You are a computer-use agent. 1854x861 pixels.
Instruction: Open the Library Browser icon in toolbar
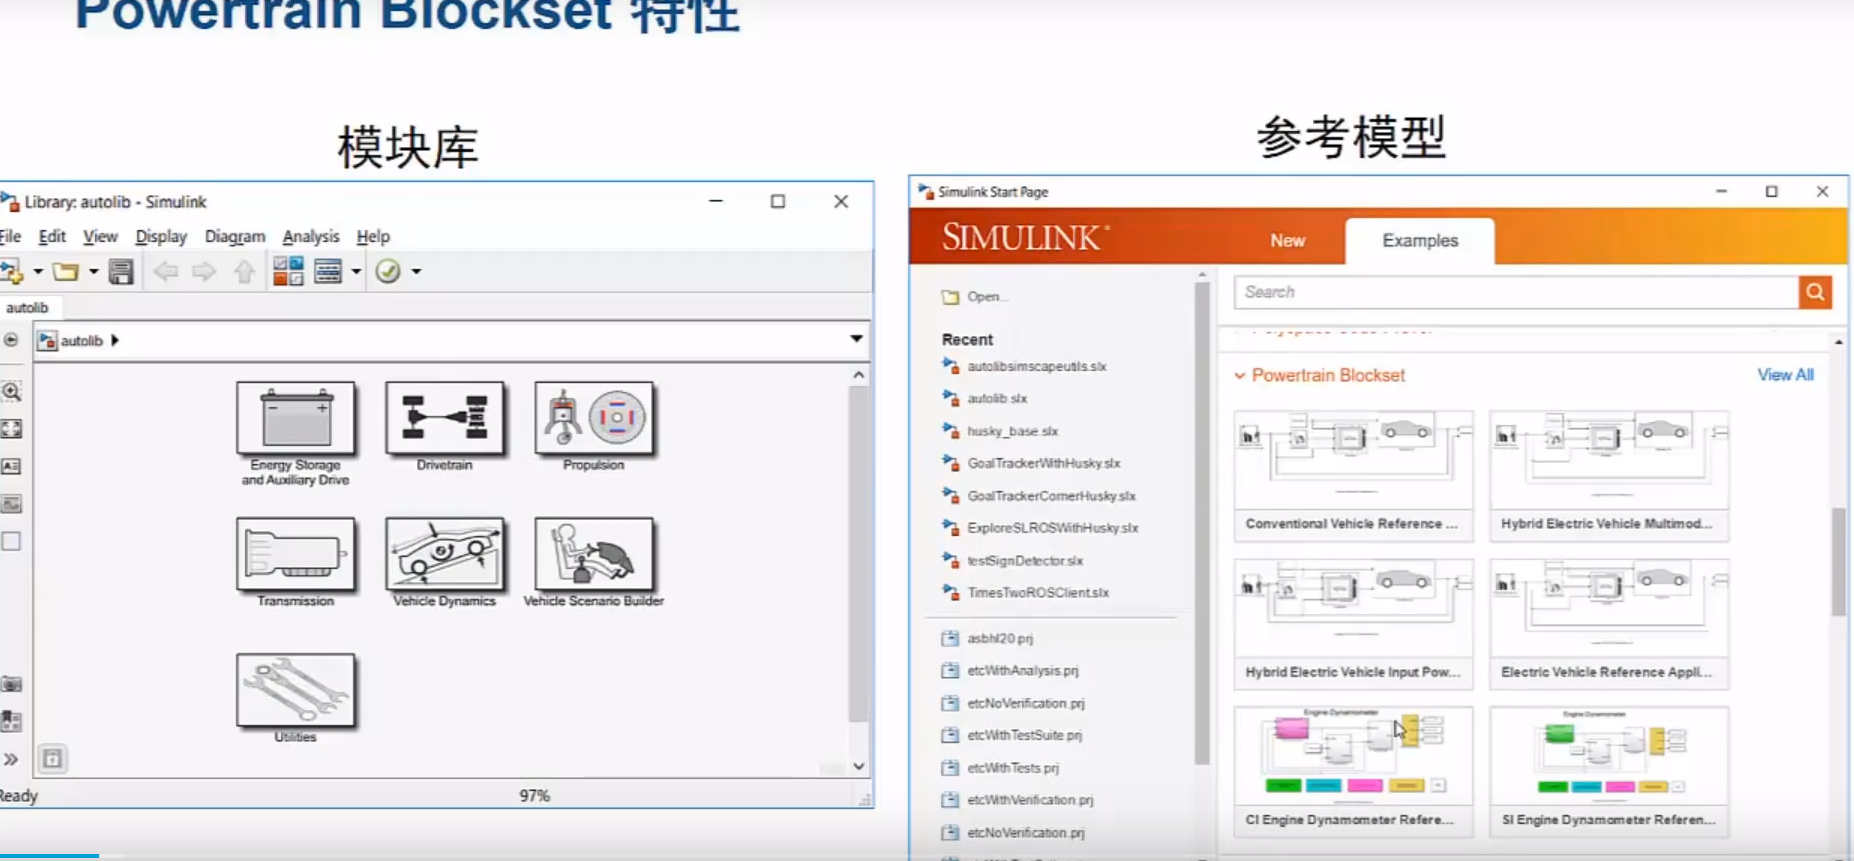[288, 271]
